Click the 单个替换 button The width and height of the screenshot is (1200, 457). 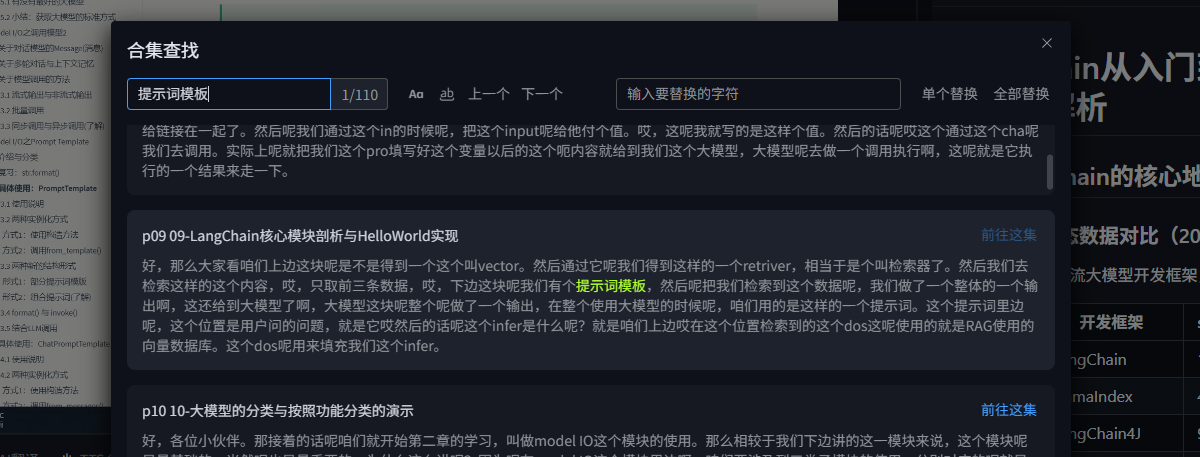(950, 94)
